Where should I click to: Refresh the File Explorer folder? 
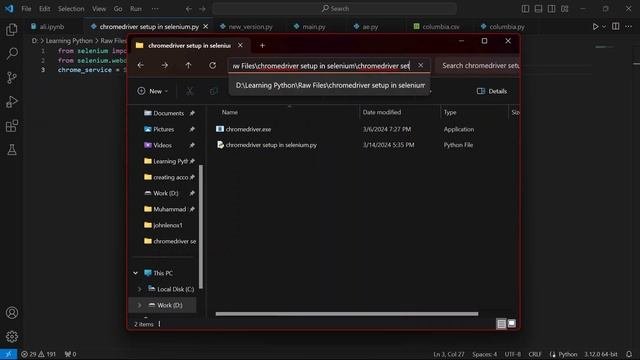point(212,65)
